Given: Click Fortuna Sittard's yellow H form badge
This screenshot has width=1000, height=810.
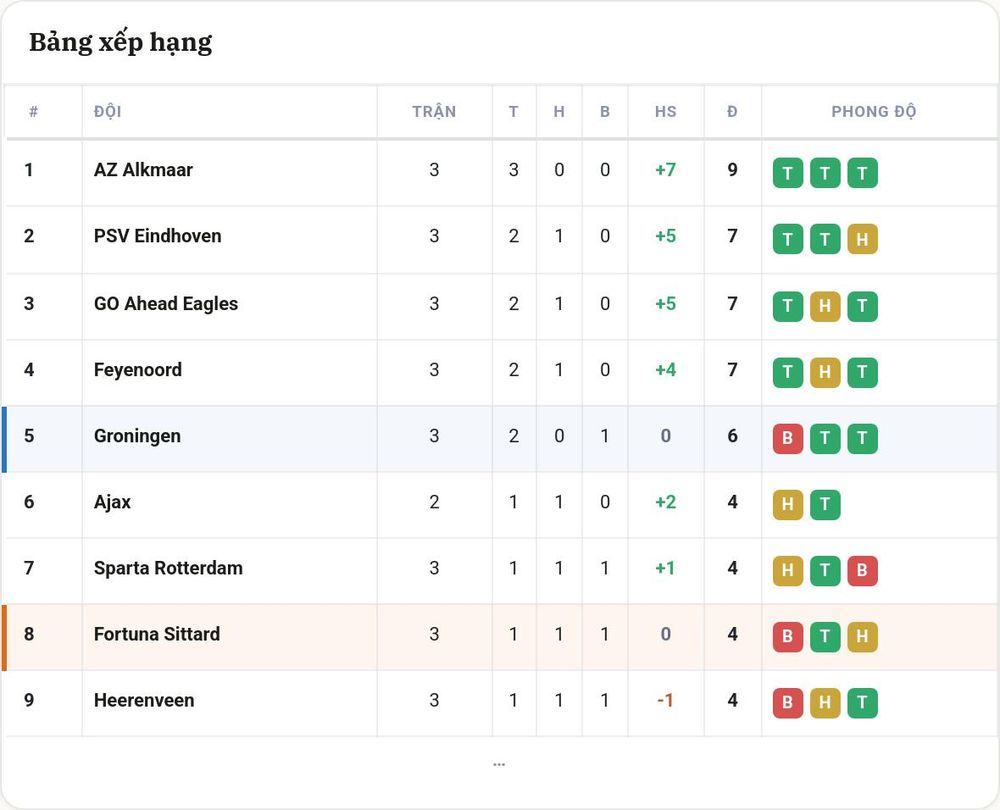Looking at the screenshot, I should tap(862, 637).
